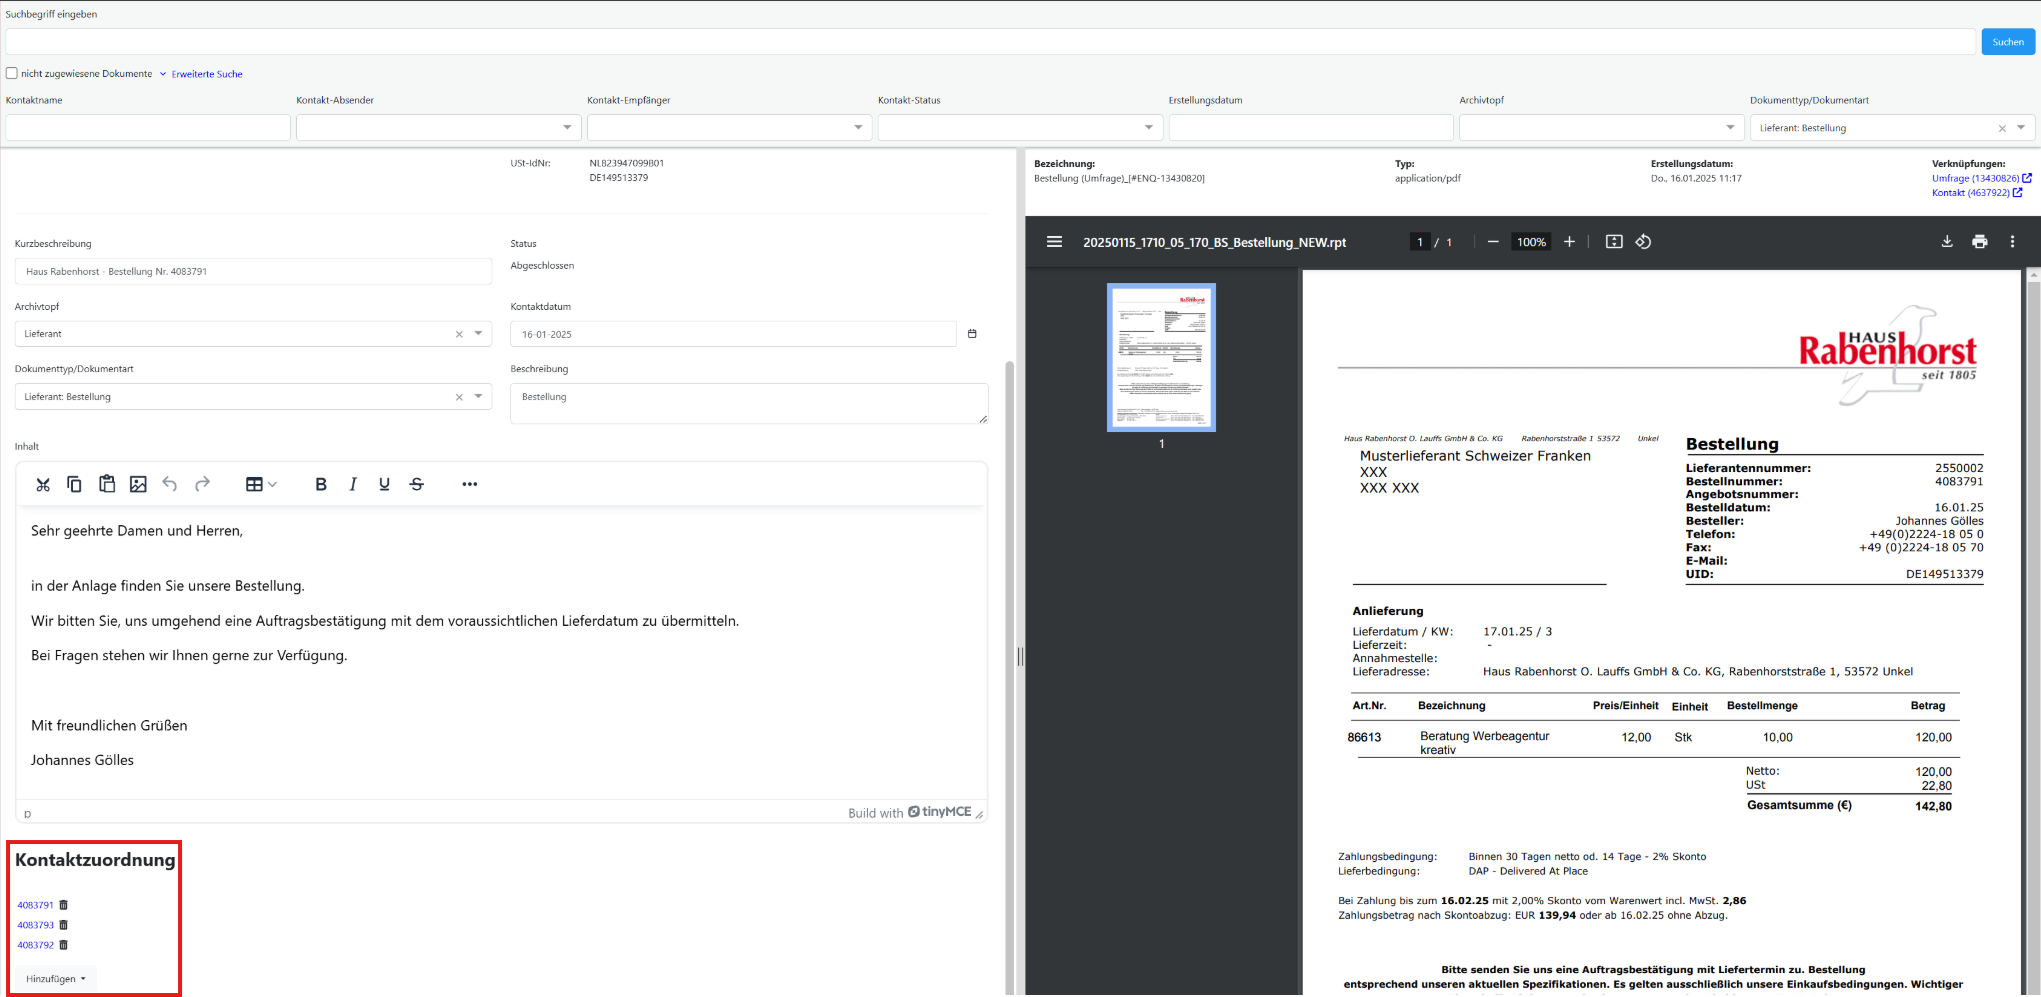Enable 'nicht zugewiesene Dokumente' checkbox

(12, 73)
